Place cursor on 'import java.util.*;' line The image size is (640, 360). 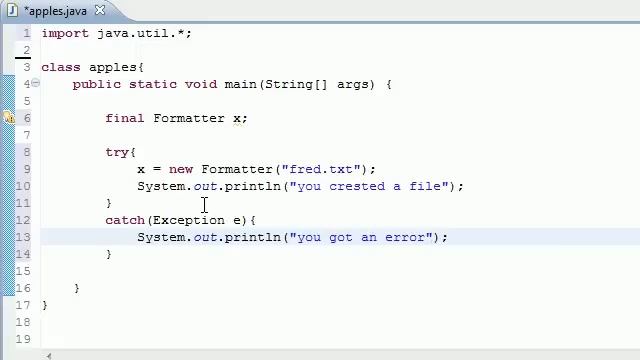pos(116,33)
